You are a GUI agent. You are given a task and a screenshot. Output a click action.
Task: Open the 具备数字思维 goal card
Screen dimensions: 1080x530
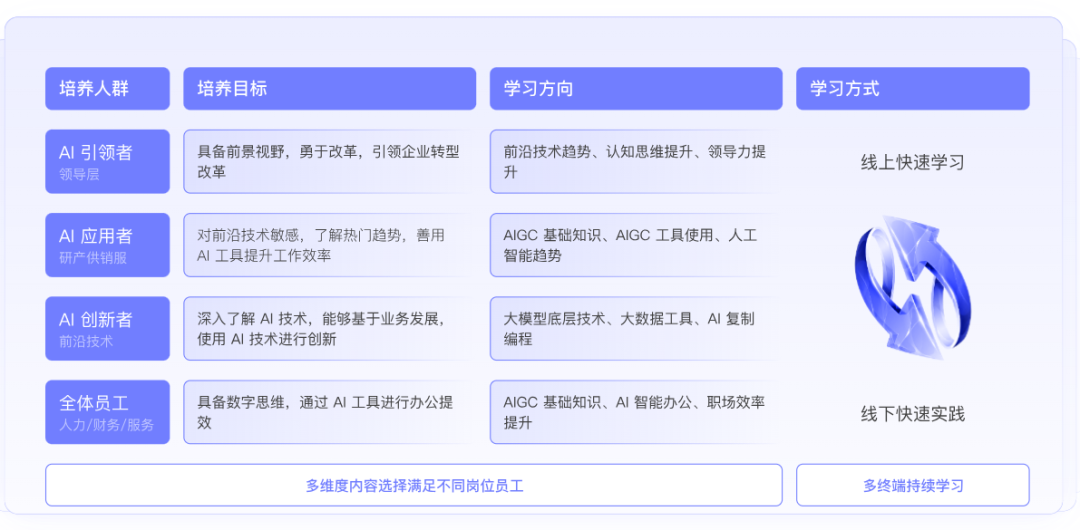tap(329, 411)
